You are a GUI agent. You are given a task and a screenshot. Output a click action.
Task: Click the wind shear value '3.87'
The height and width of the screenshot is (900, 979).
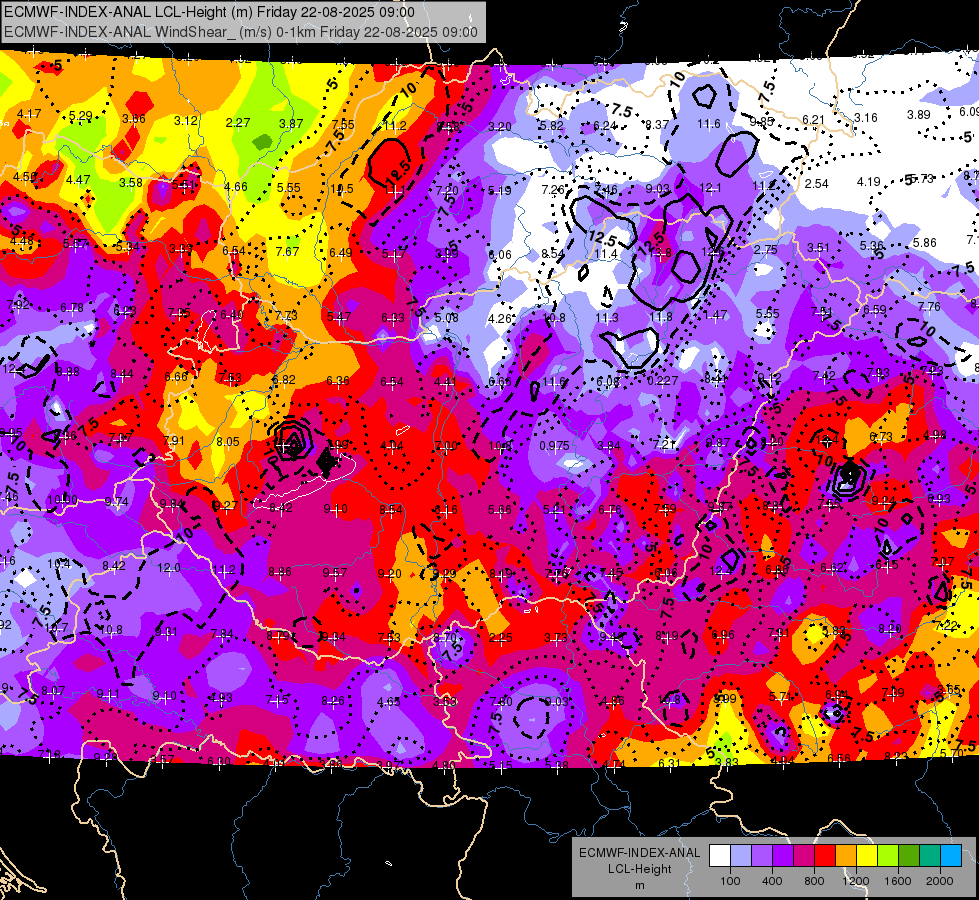pos(291,124)
